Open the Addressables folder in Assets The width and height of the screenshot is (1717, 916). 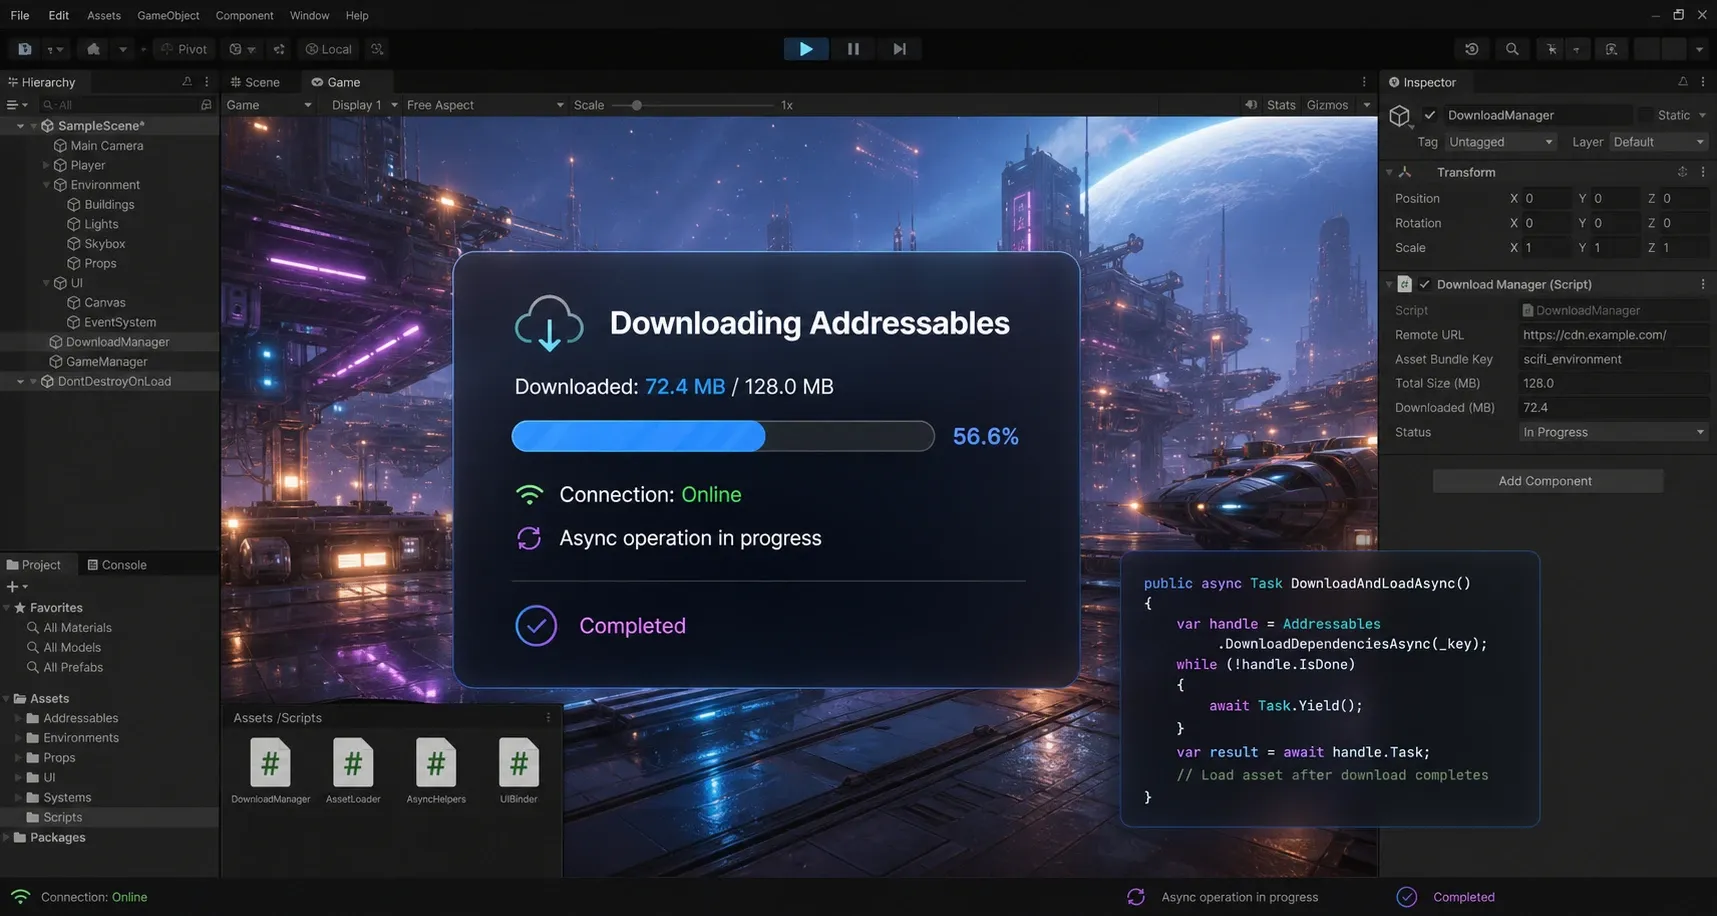tap(72, 718)
